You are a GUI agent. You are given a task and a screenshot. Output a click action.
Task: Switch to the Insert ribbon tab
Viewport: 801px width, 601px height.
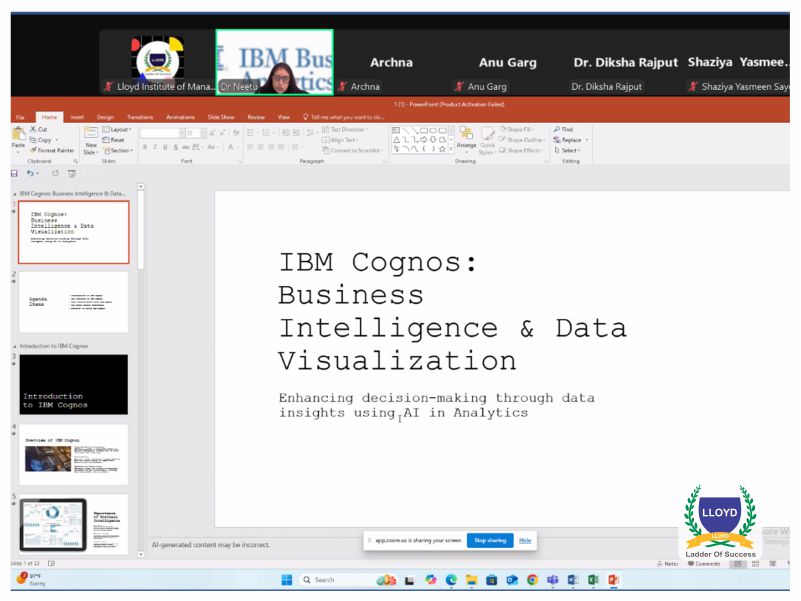77,117
